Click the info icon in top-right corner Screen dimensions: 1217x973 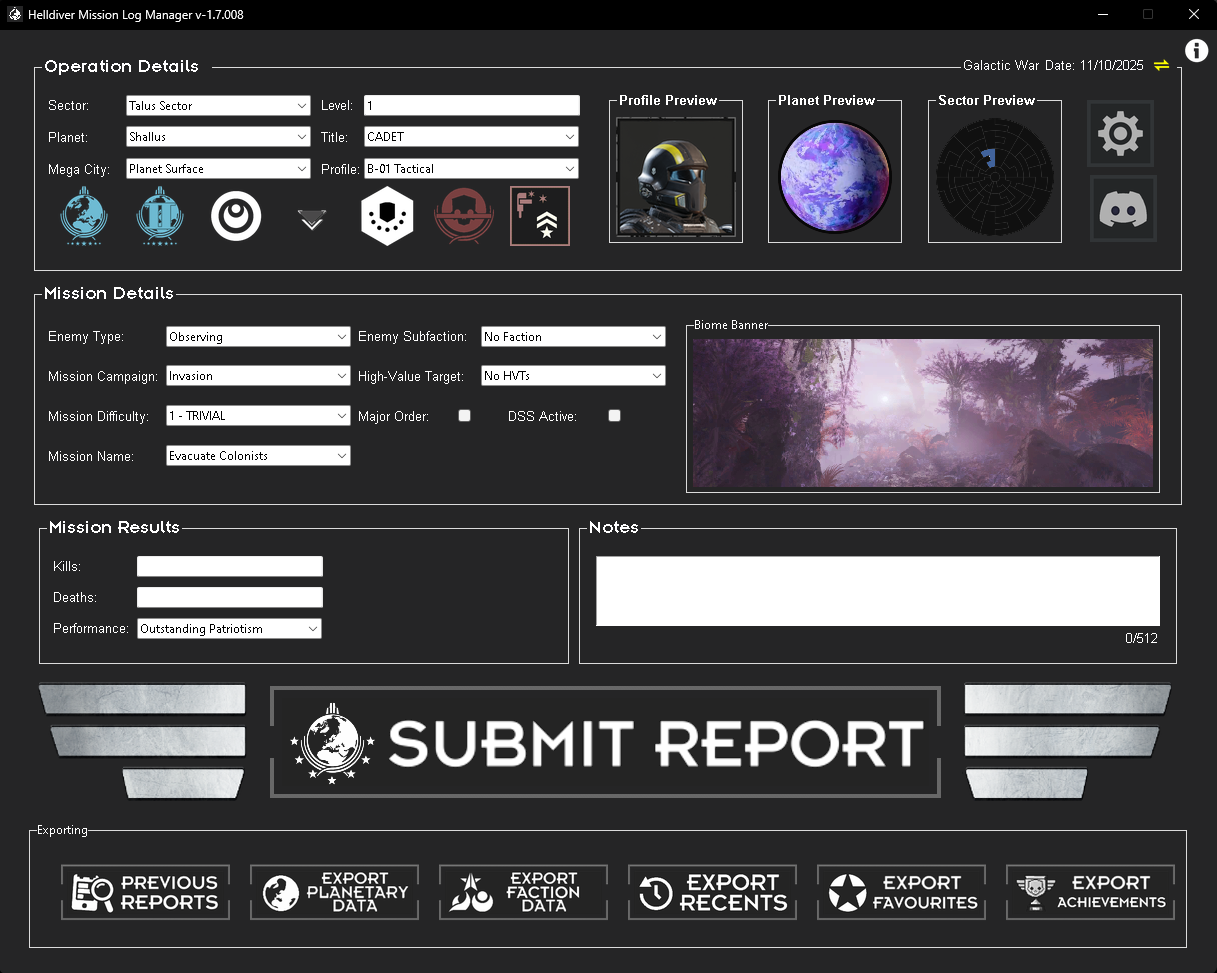click(1196, 51)
